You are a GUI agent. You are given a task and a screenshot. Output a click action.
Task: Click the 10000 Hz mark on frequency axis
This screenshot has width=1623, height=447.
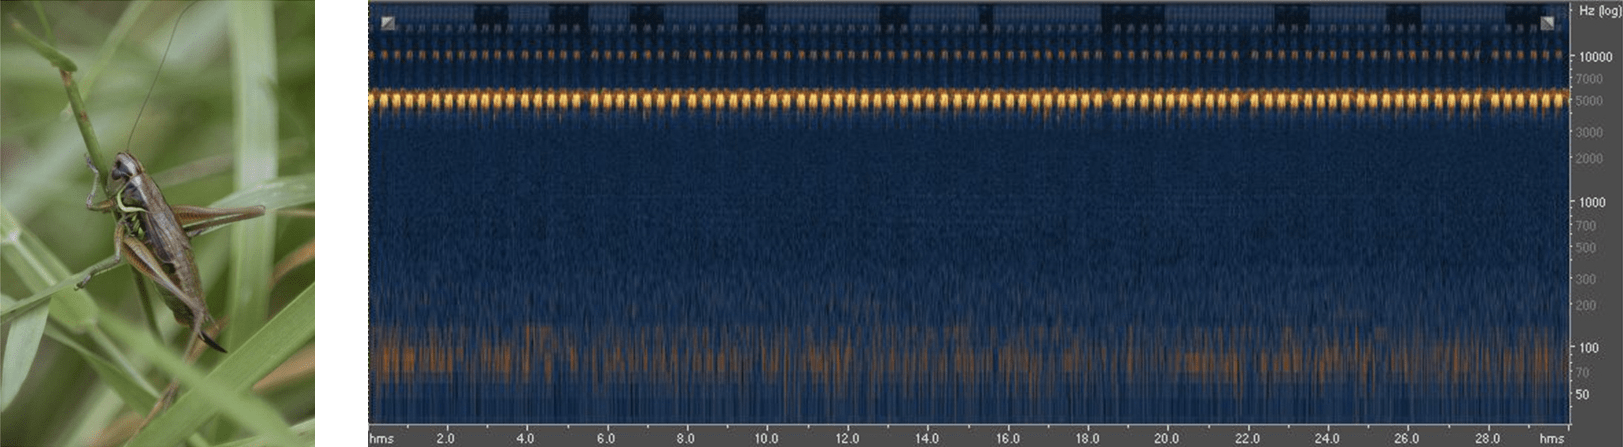pyautogui.click(x=1595, y=57)
